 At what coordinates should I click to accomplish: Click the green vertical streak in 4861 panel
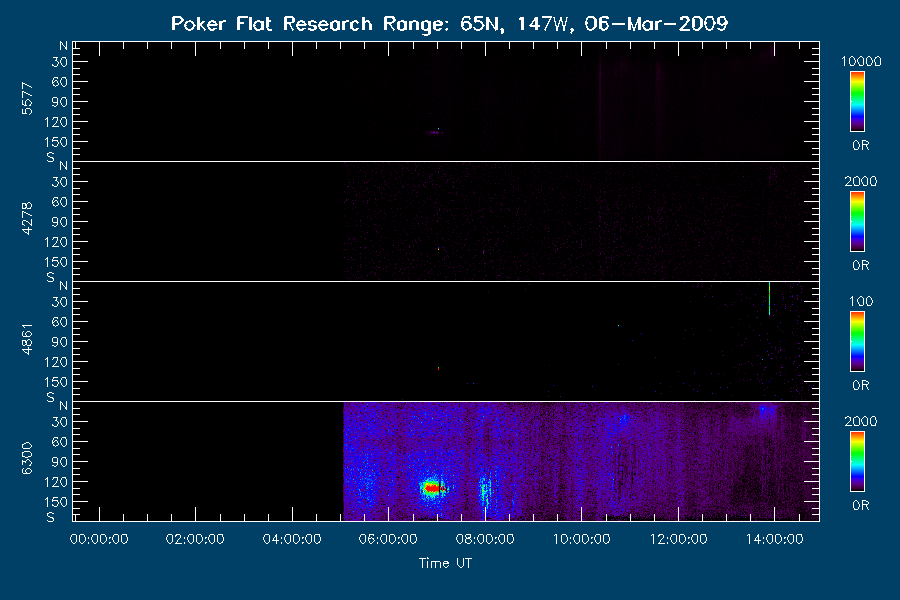(x=769, y=299)
